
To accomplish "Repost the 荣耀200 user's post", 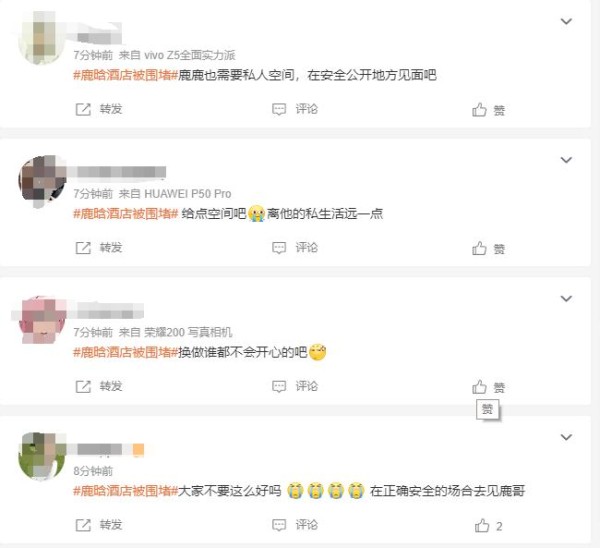I will tap(99, 387).
